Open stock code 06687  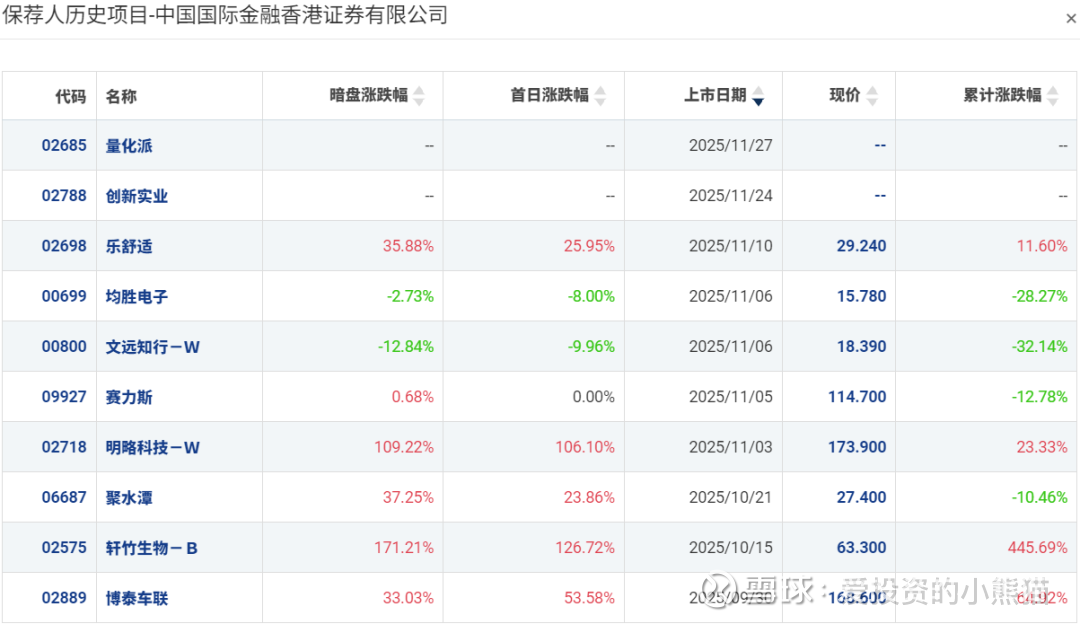tap(64, 497)
